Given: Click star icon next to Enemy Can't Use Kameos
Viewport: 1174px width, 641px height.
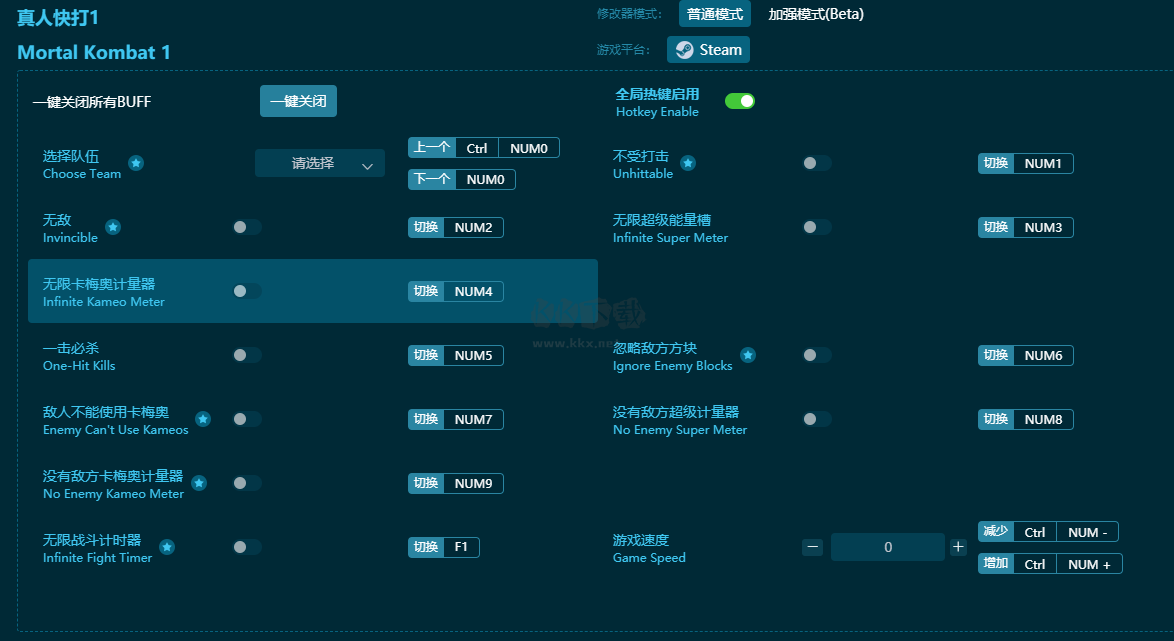Looking at the screenshot, I should (x=203, y=419).
